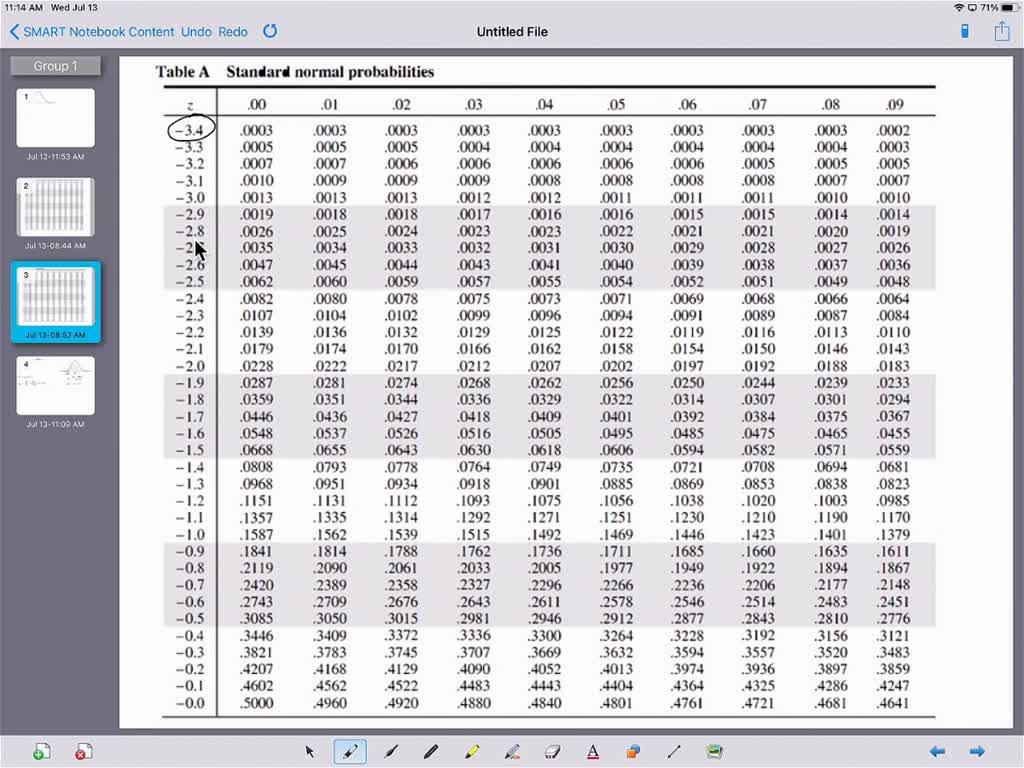Select the Highlighter tool
Image resolution: width=1024 pixels, height=768 pixels.
[471, 751]
